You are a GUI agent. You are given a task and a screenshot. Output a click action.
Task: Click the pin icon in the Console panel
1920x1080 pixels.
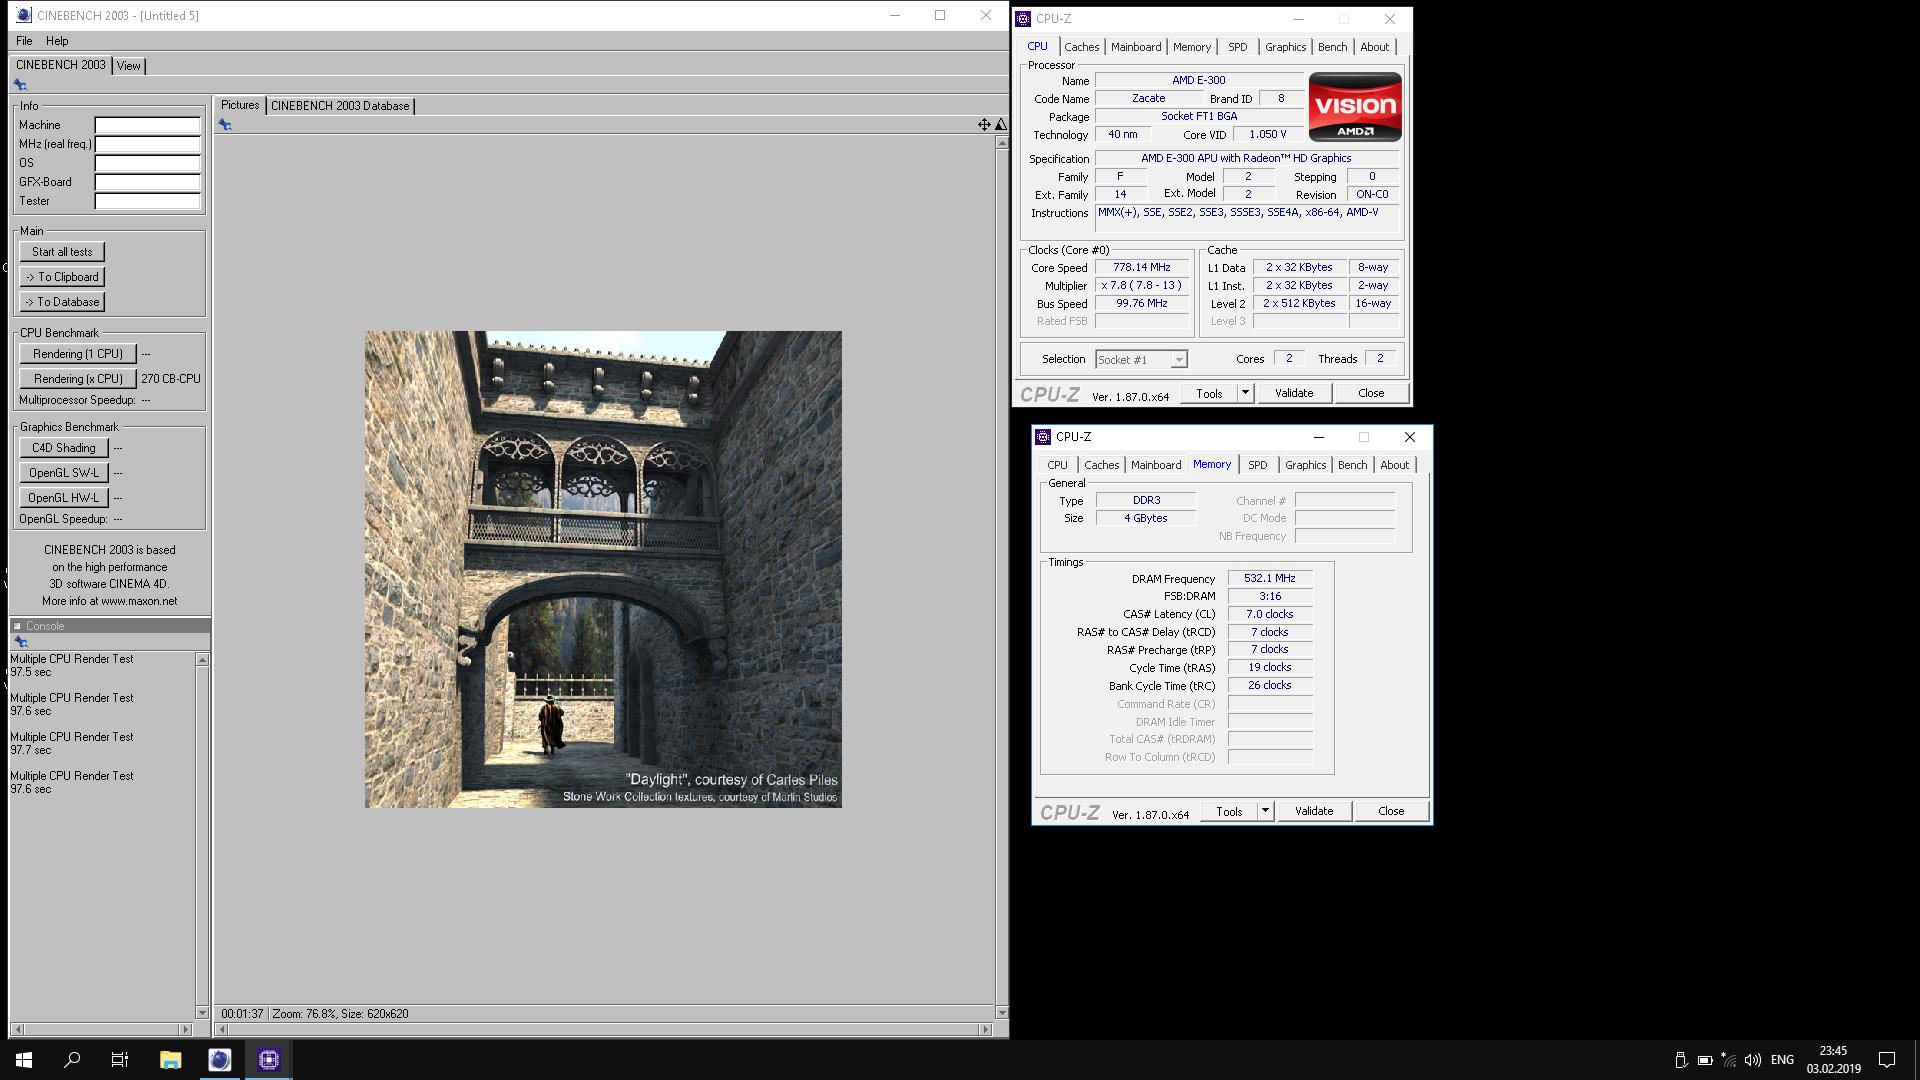tap(20, 642)
